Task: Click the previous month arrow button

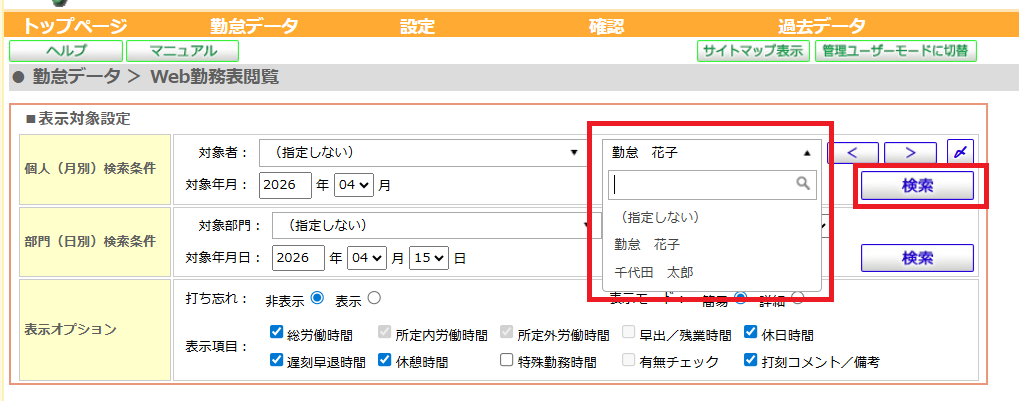Action: [853, 152]
